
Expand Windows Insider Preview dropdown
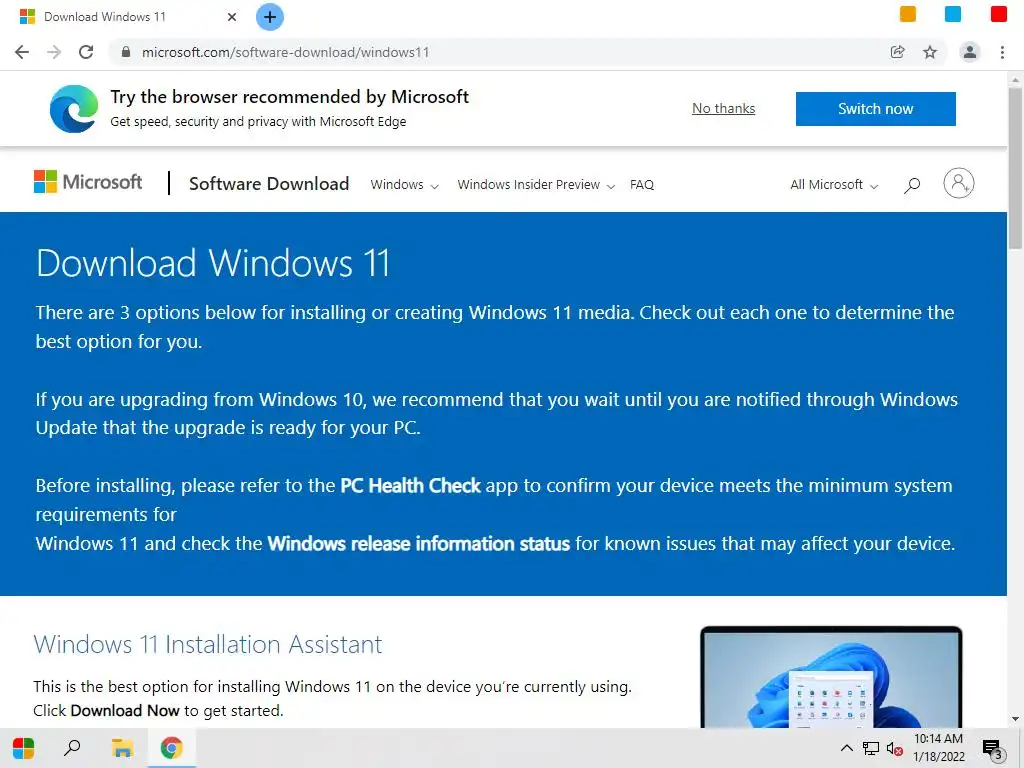pyautogui.click(x=536, y=185)
